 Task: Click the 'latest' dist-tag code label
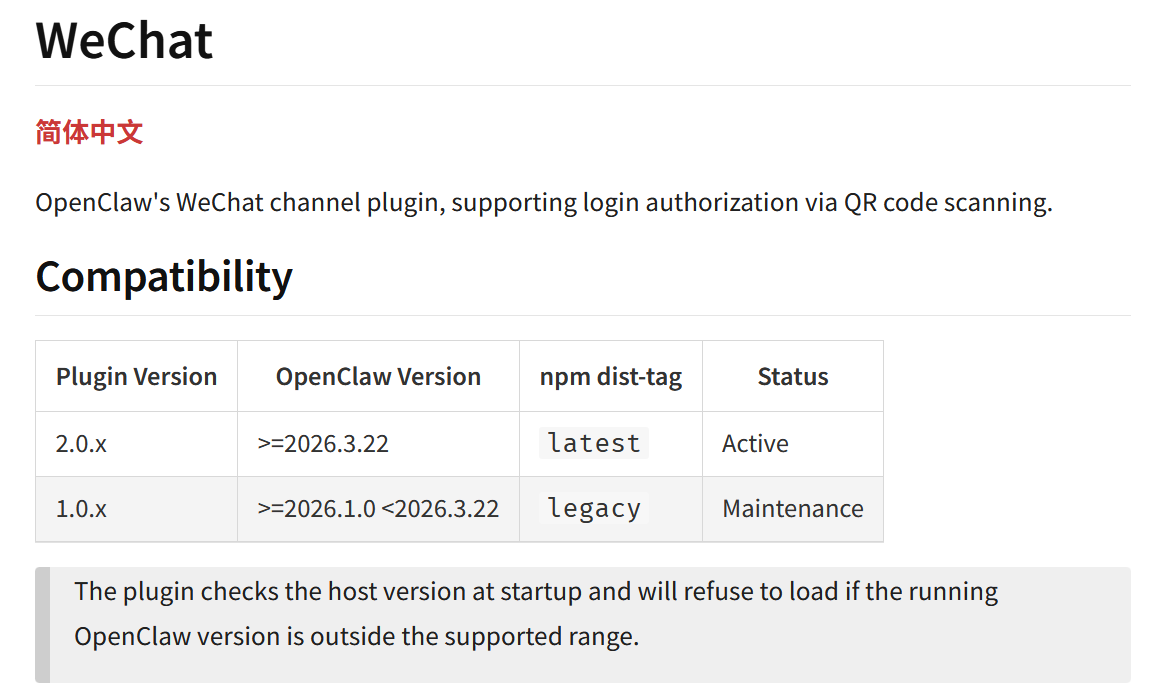[594, 443]
